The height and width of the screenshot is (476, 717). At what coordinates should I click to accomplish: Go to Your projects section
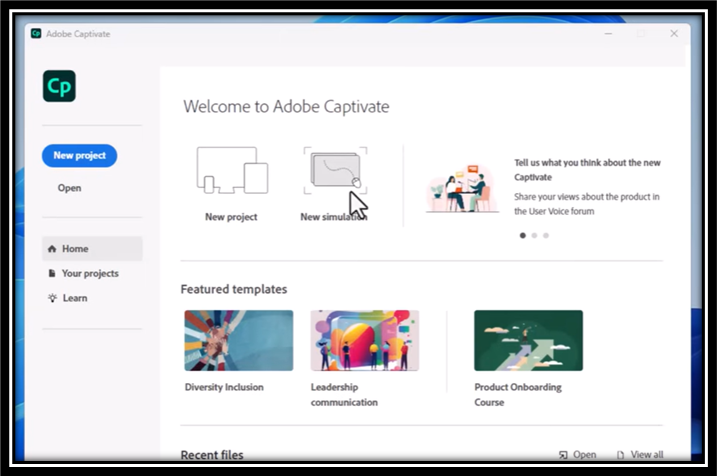89,273
